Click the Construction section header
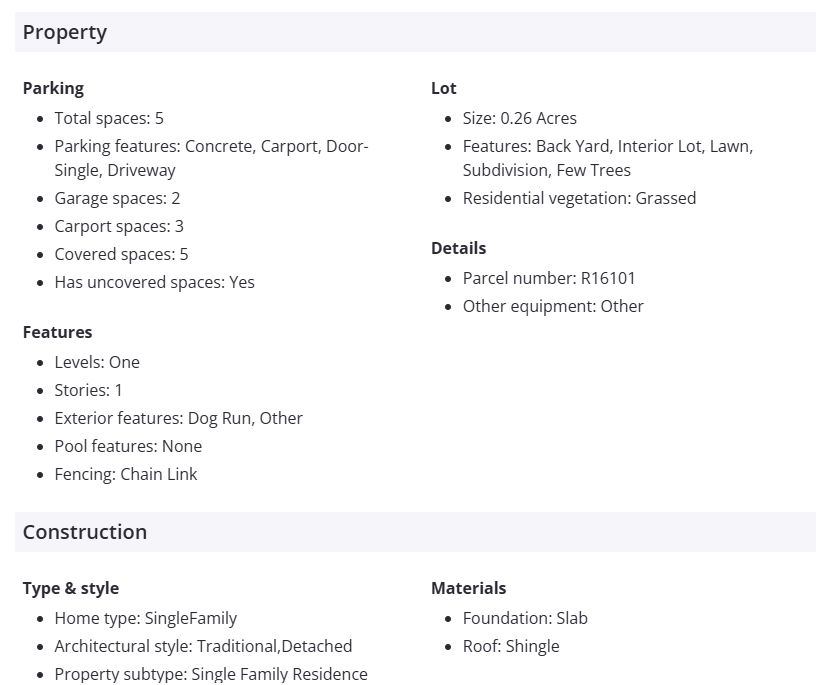 pyautogui.click(x=85, y=532)
